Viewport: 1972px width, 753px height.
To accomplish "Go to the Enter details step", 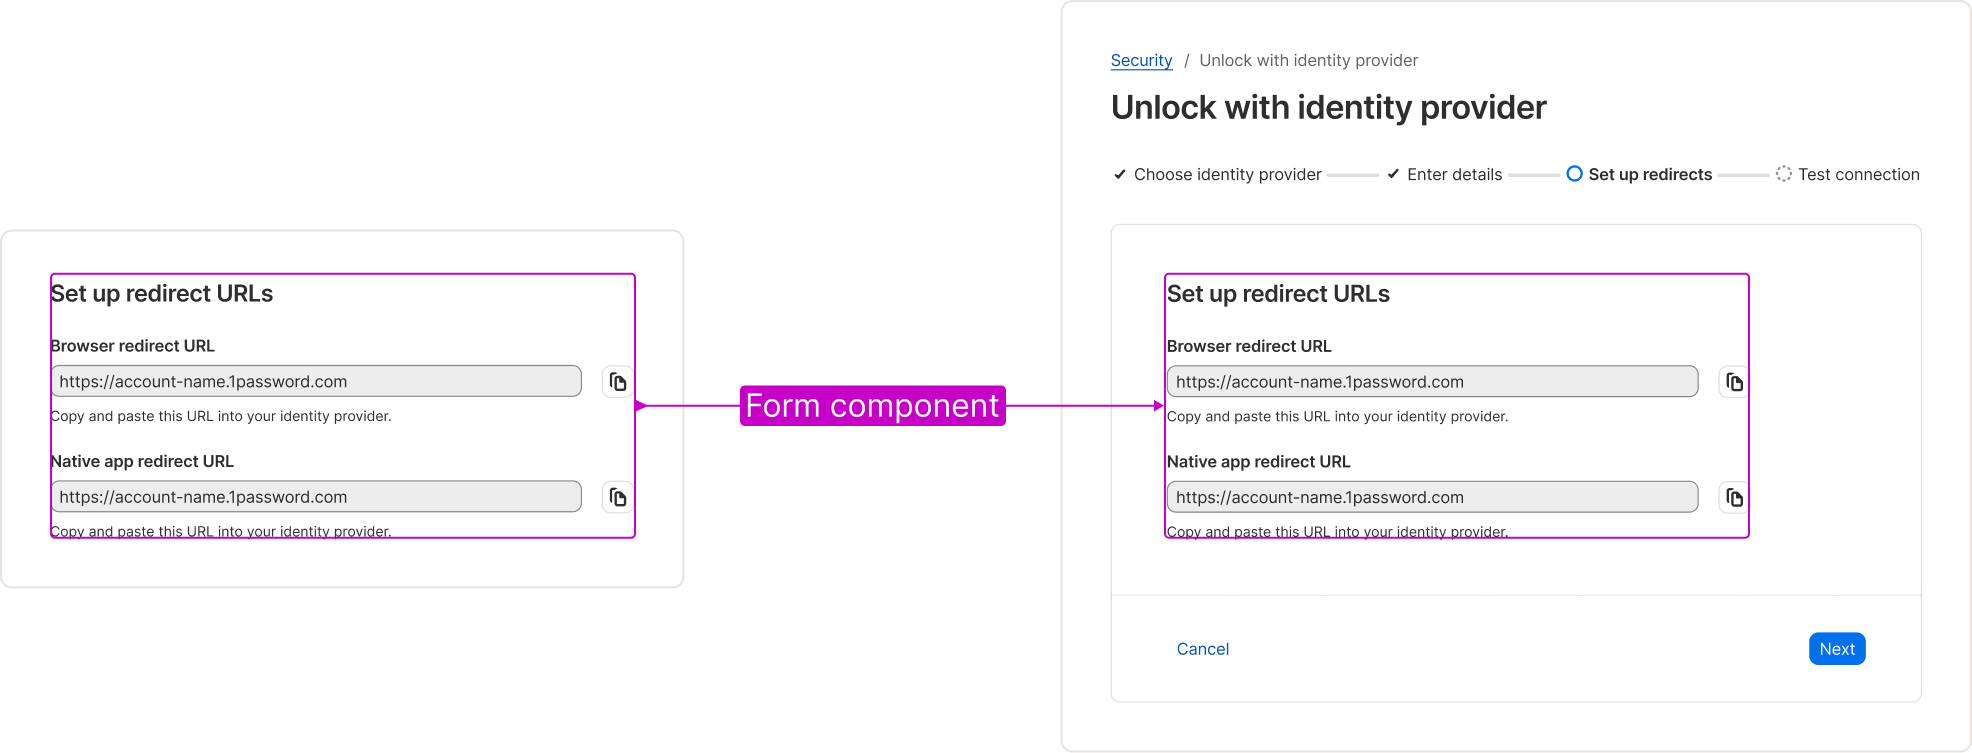I will coord(1455,174).
